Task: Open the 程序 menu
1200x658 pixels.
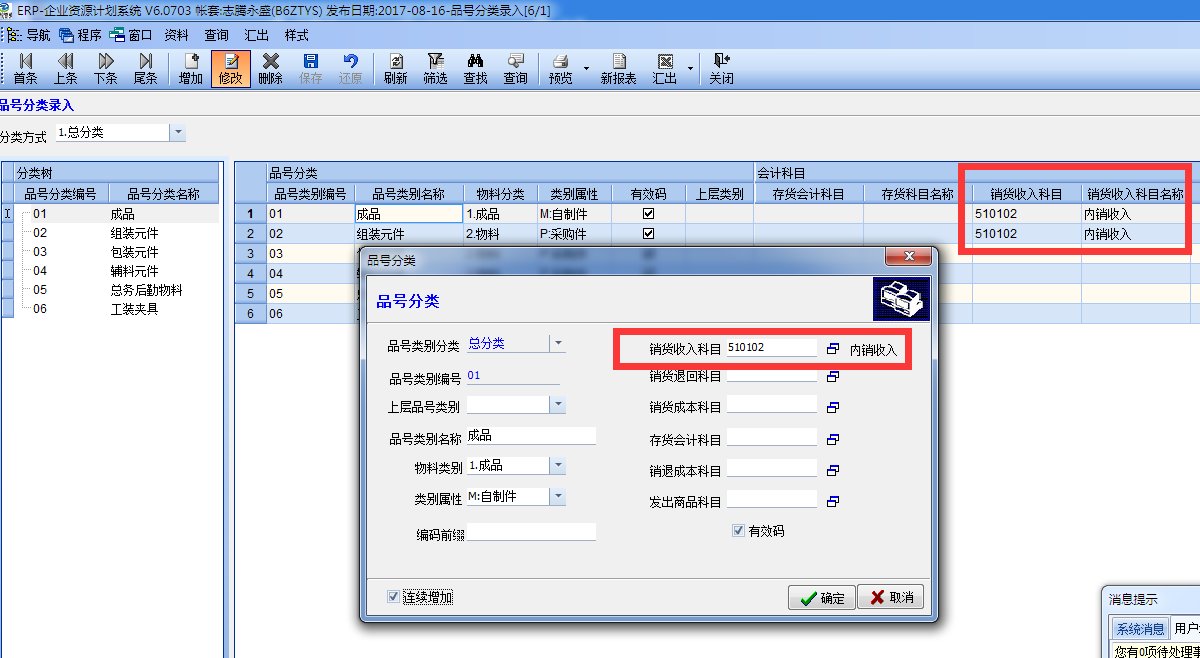Action: point(80,34)
